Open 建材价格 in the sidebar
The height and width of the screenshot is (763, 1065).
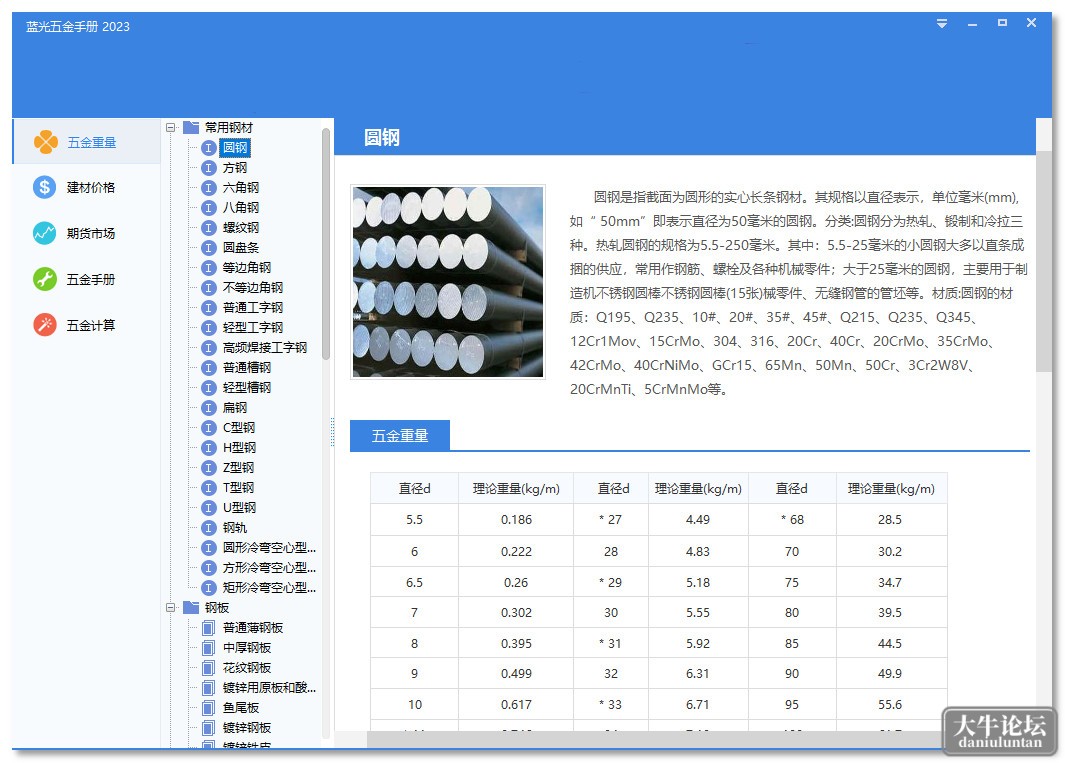[90, 188]
